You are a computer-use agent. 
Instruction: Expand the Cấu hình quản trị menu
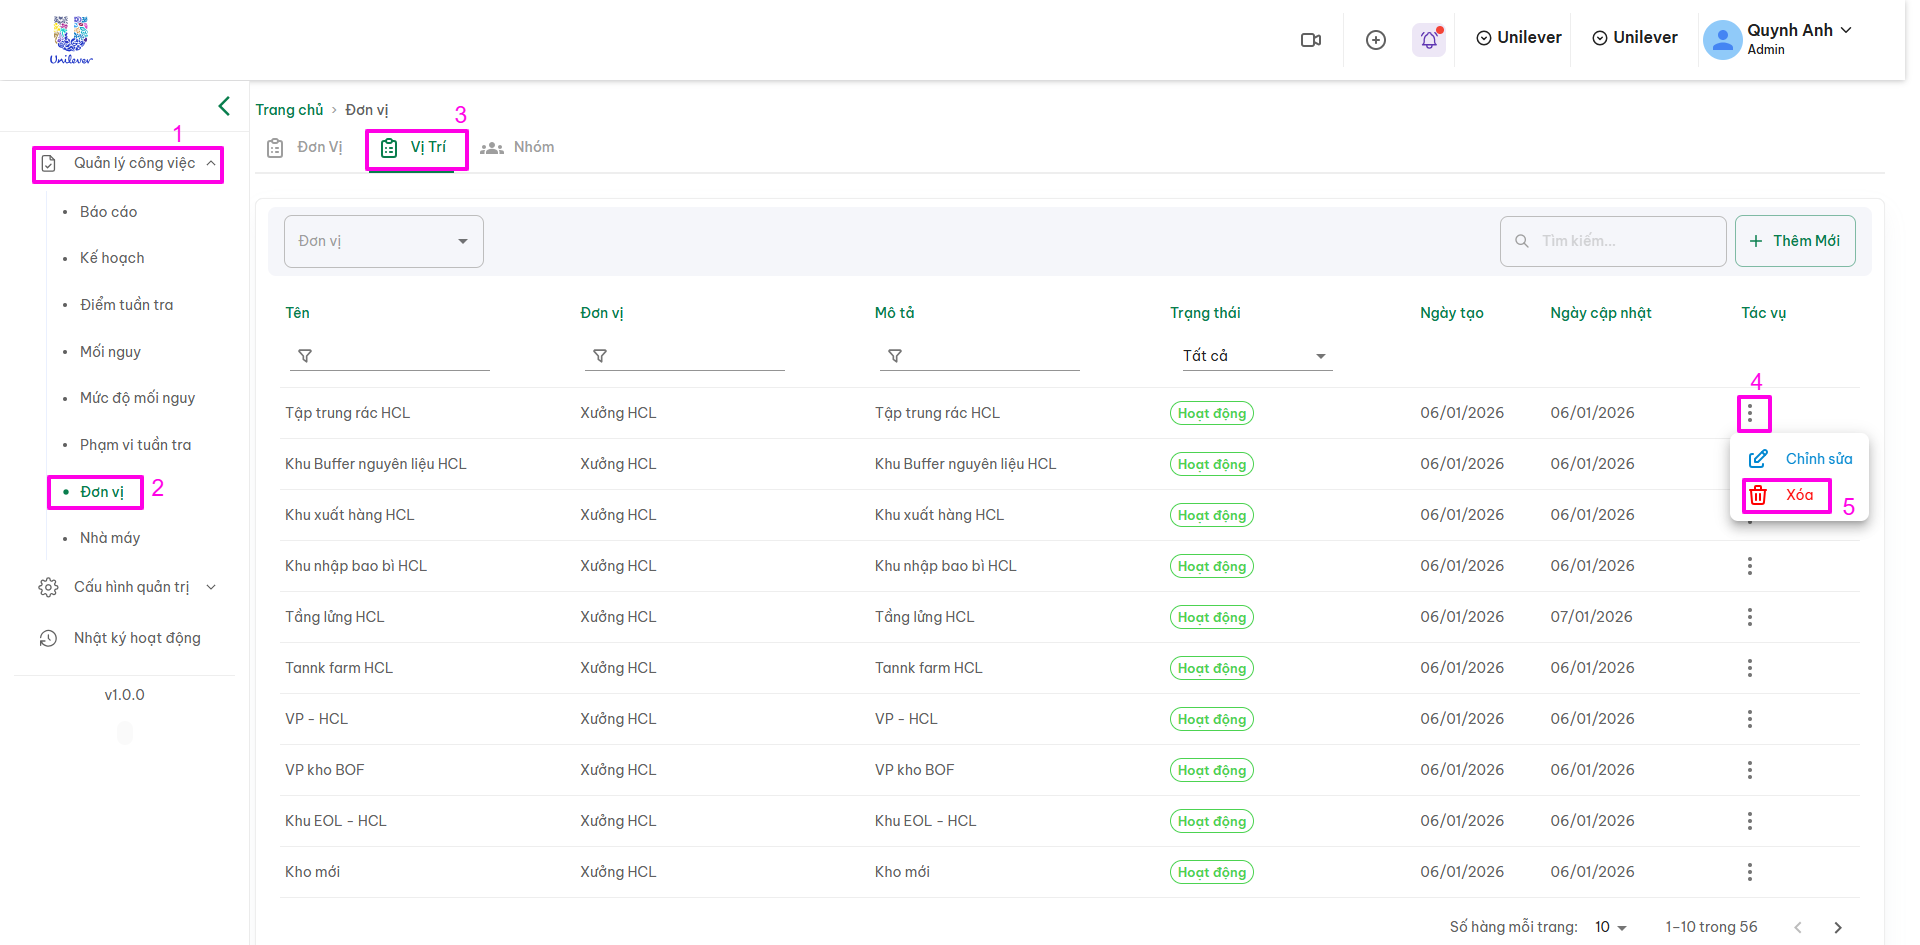click(x=128, y=587)
